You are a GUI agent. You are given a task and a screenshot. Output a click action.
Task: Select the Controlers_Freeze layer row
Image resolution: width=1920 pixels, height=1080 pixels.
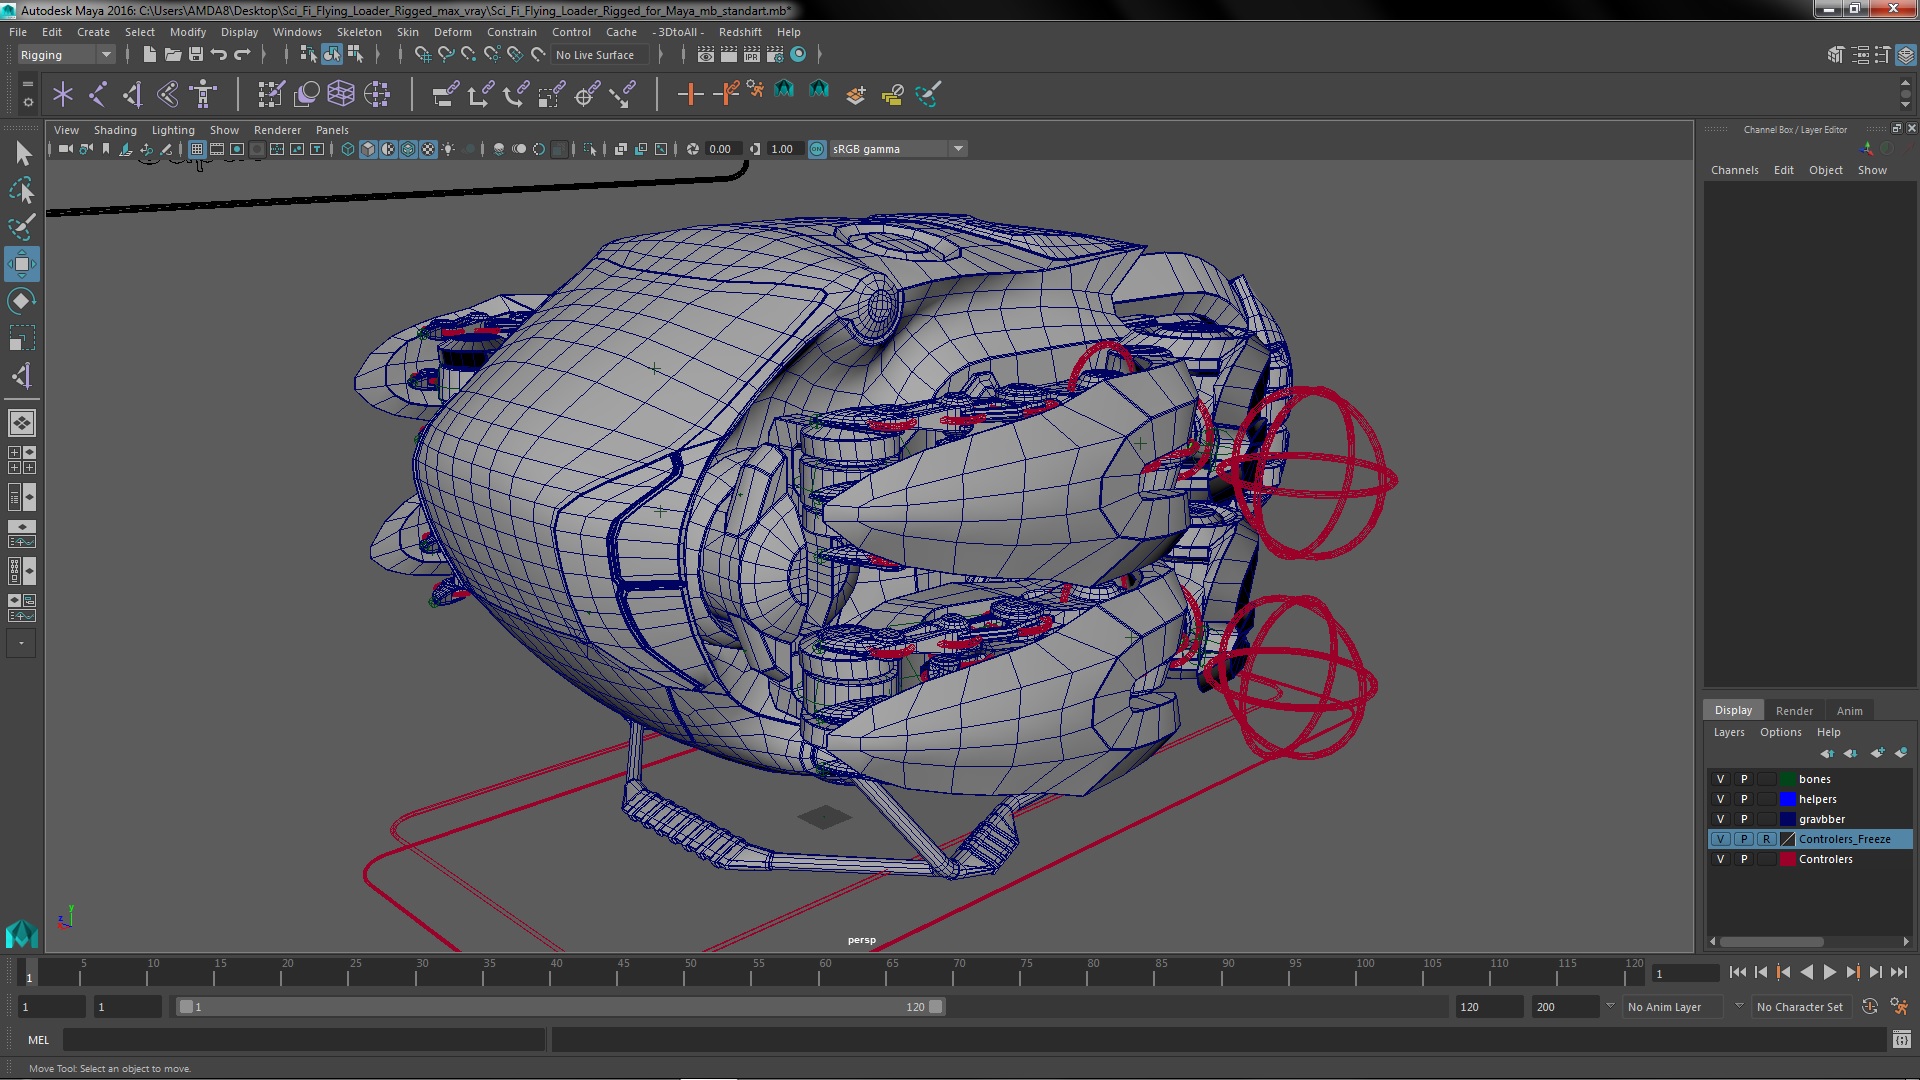pos(1810,839)
